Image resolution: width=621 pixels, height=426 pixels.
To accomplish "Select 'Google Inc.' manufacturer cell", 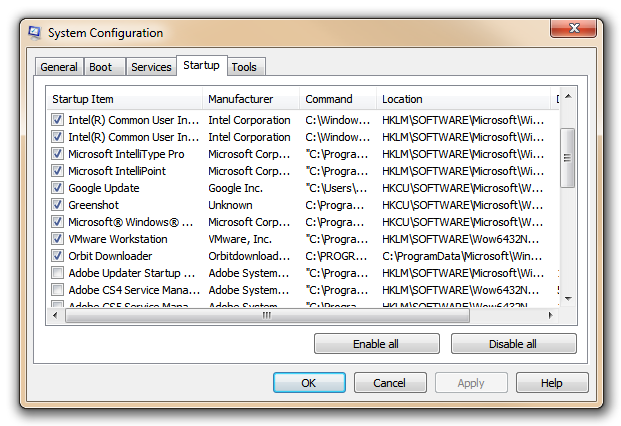I will coord(235,188).
